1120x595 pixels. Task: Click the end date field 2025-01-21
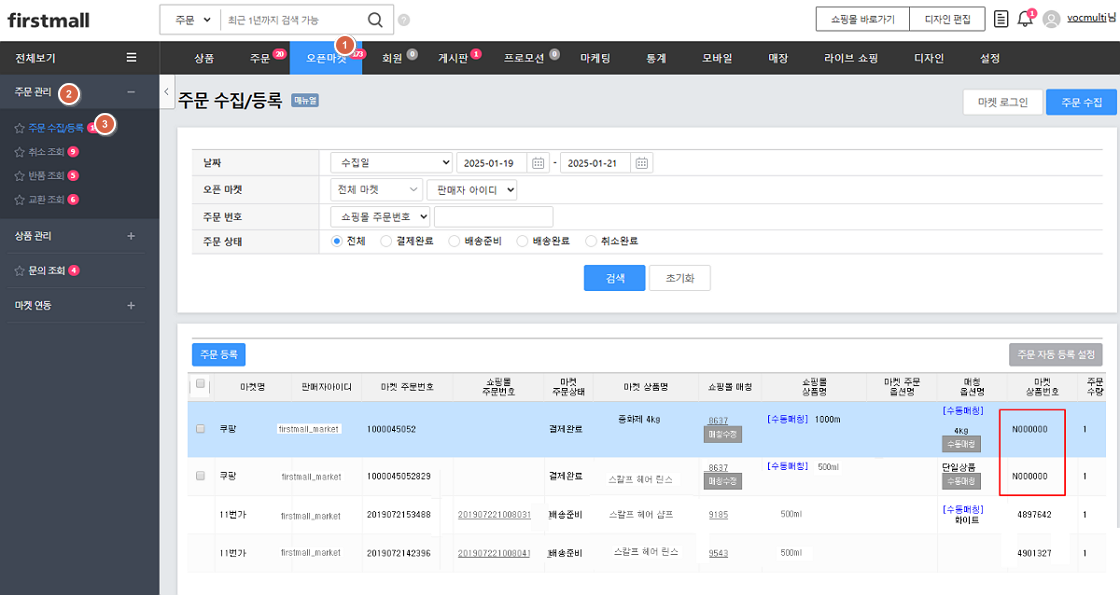pyautogui.click(x=596, y=163)
